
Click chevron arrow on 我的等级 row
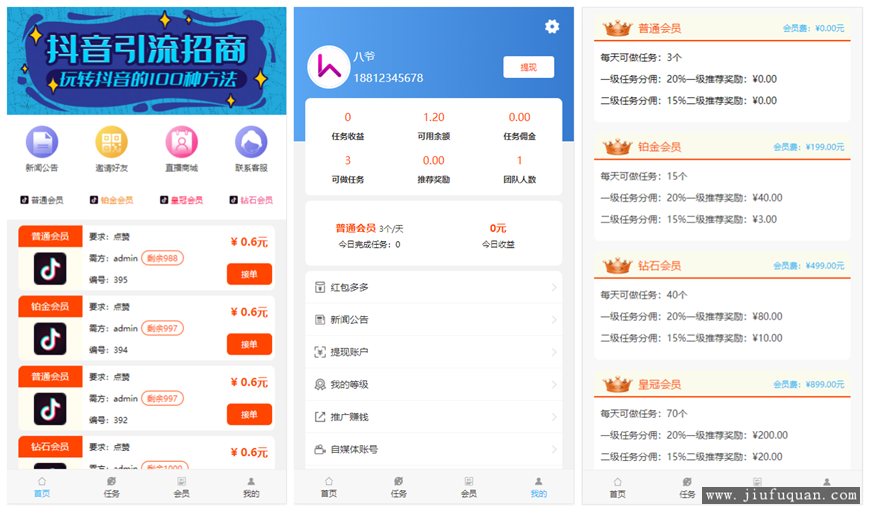coord(554,384)
